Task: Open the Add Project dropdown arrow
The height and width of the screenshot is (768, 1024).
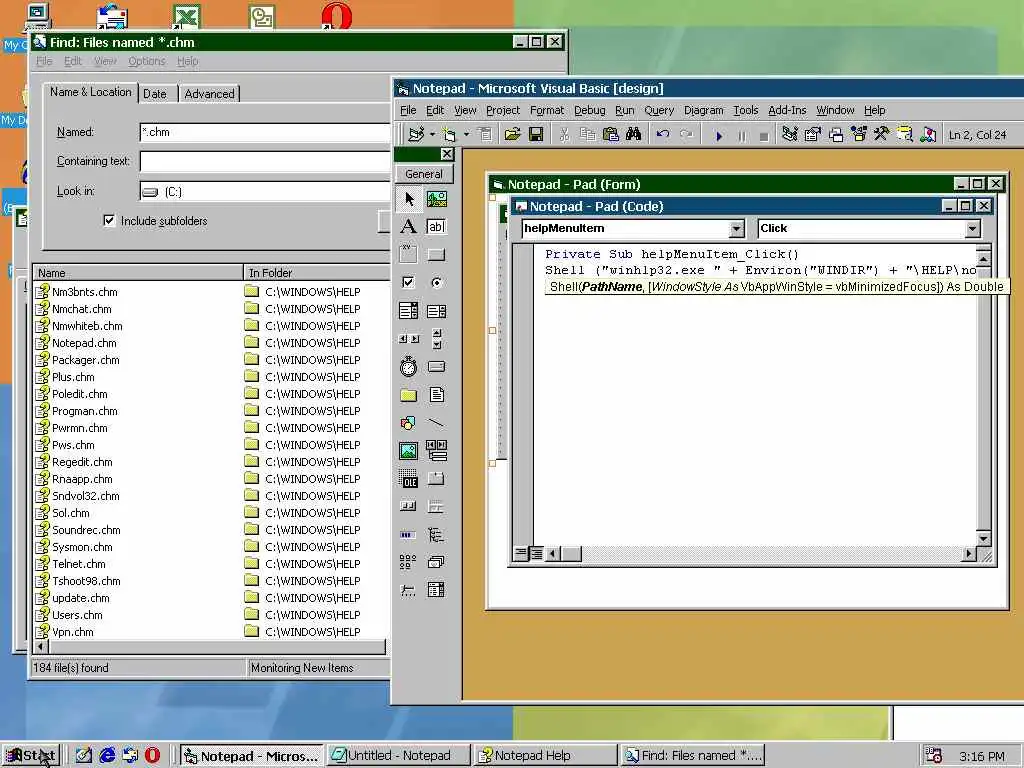Action: [x=432, y=135]
